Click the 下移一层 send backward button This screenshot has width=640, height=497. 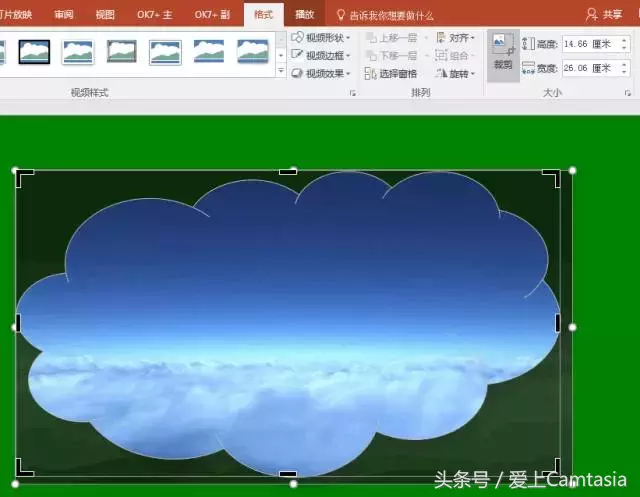click(392, 55)
